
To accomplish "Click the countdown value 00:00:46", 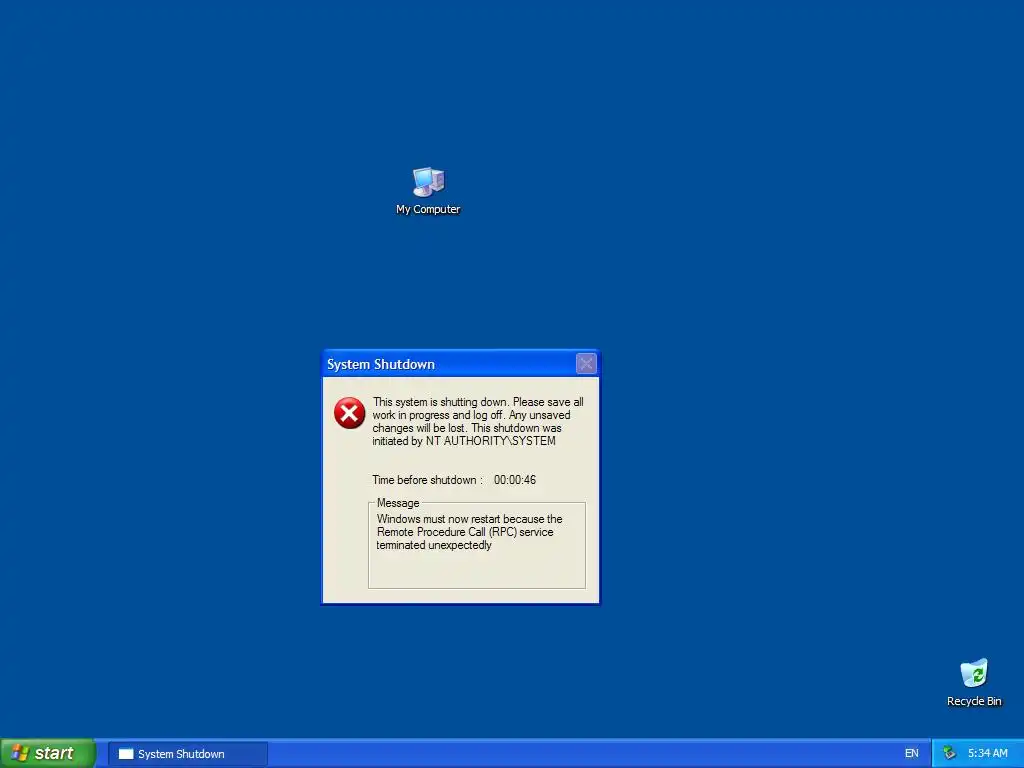I will point(515,480).
